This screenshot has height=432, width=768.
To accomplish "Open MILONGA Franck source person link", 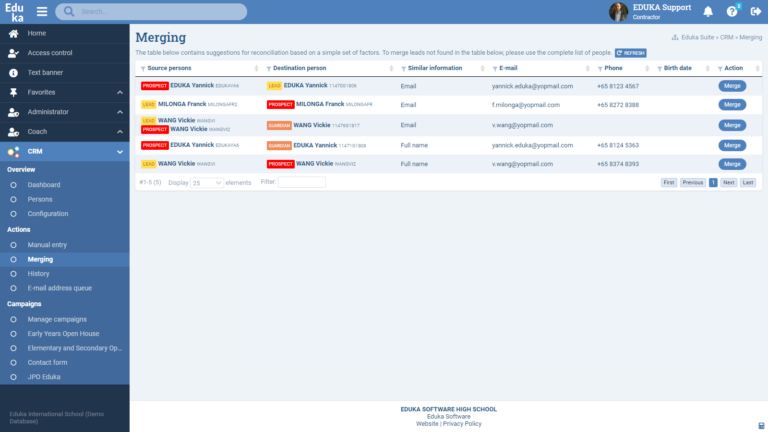I will 182,104.
